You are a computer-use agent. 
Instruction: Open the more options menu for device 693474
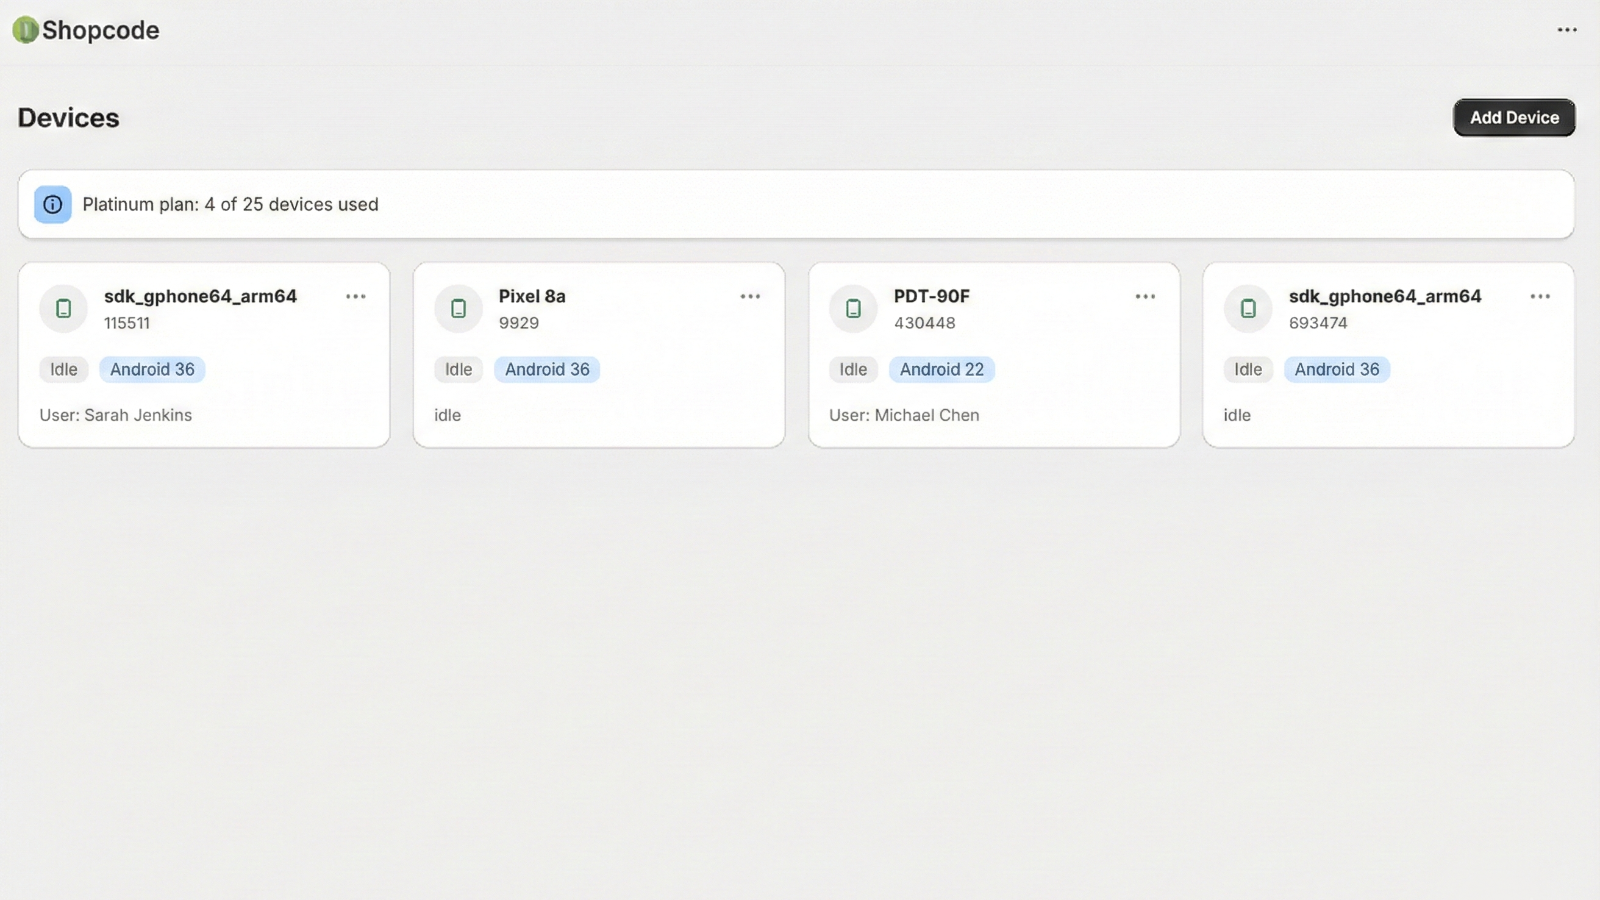1540,296
